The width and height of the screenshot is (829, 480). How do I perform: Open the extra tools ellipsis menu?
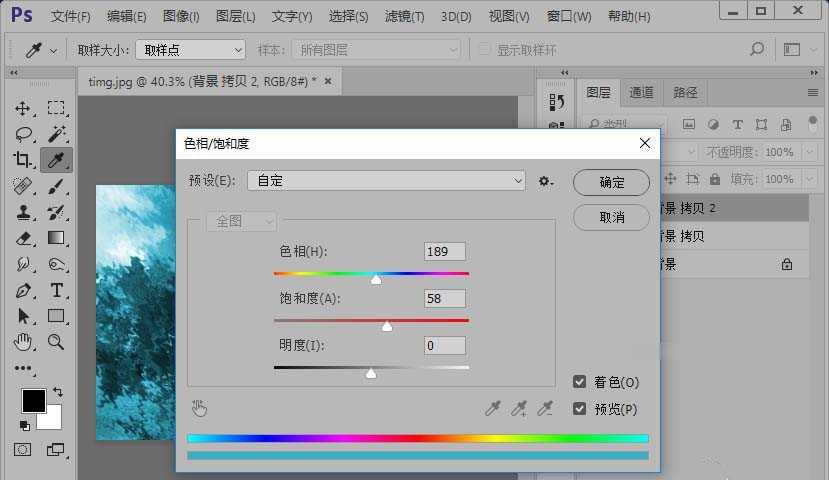23,368
